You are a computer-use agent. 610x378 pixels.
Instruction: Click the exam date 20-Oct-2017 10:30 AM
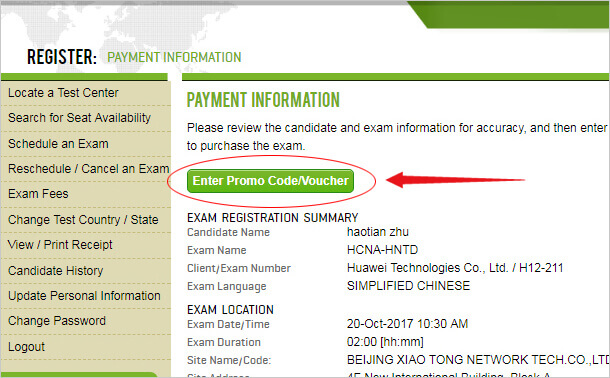point(407,324)
